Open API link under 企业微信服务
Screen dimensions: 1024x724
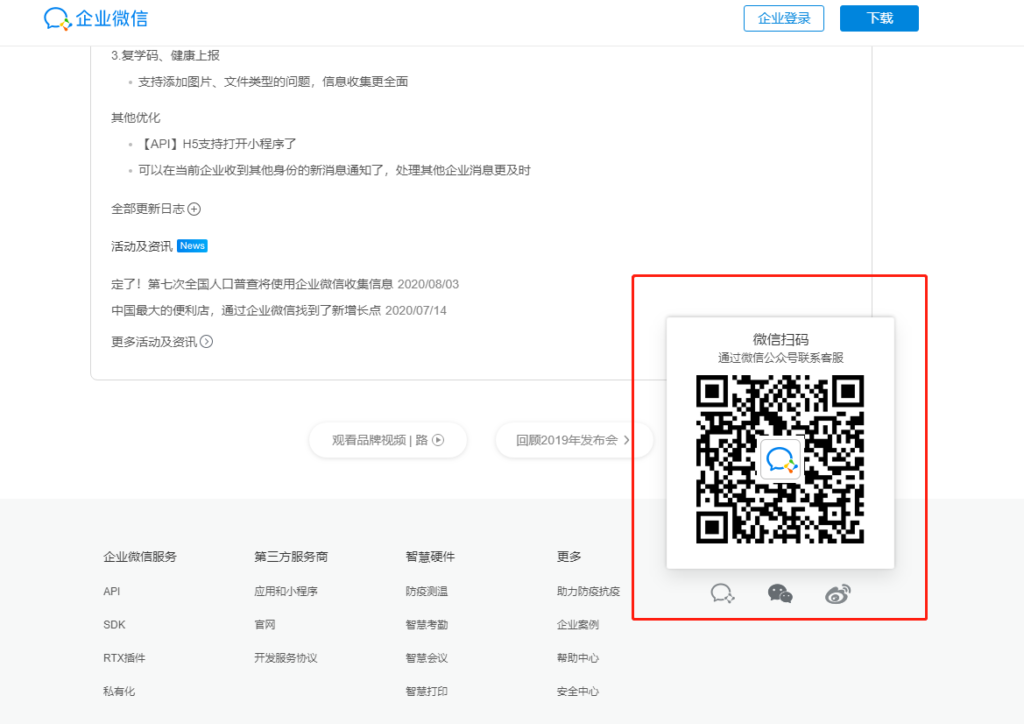(x=112, y=591)
